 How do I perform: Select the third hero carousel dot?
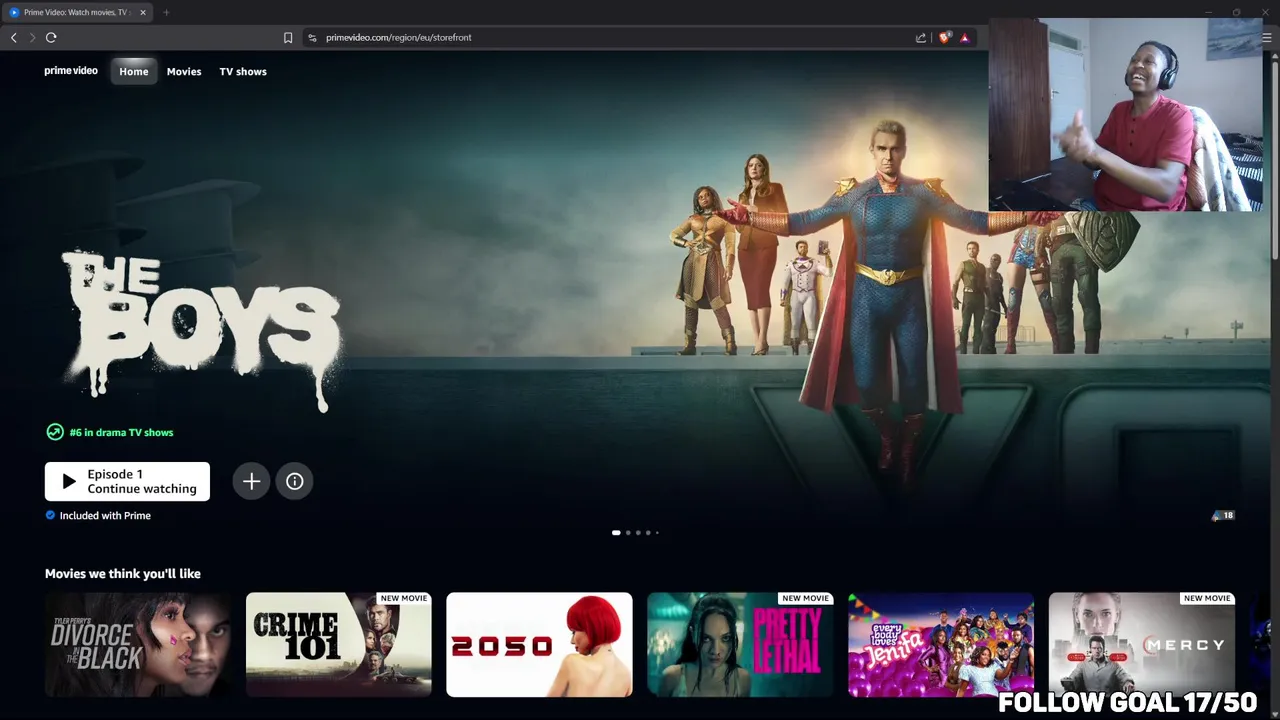638,532
